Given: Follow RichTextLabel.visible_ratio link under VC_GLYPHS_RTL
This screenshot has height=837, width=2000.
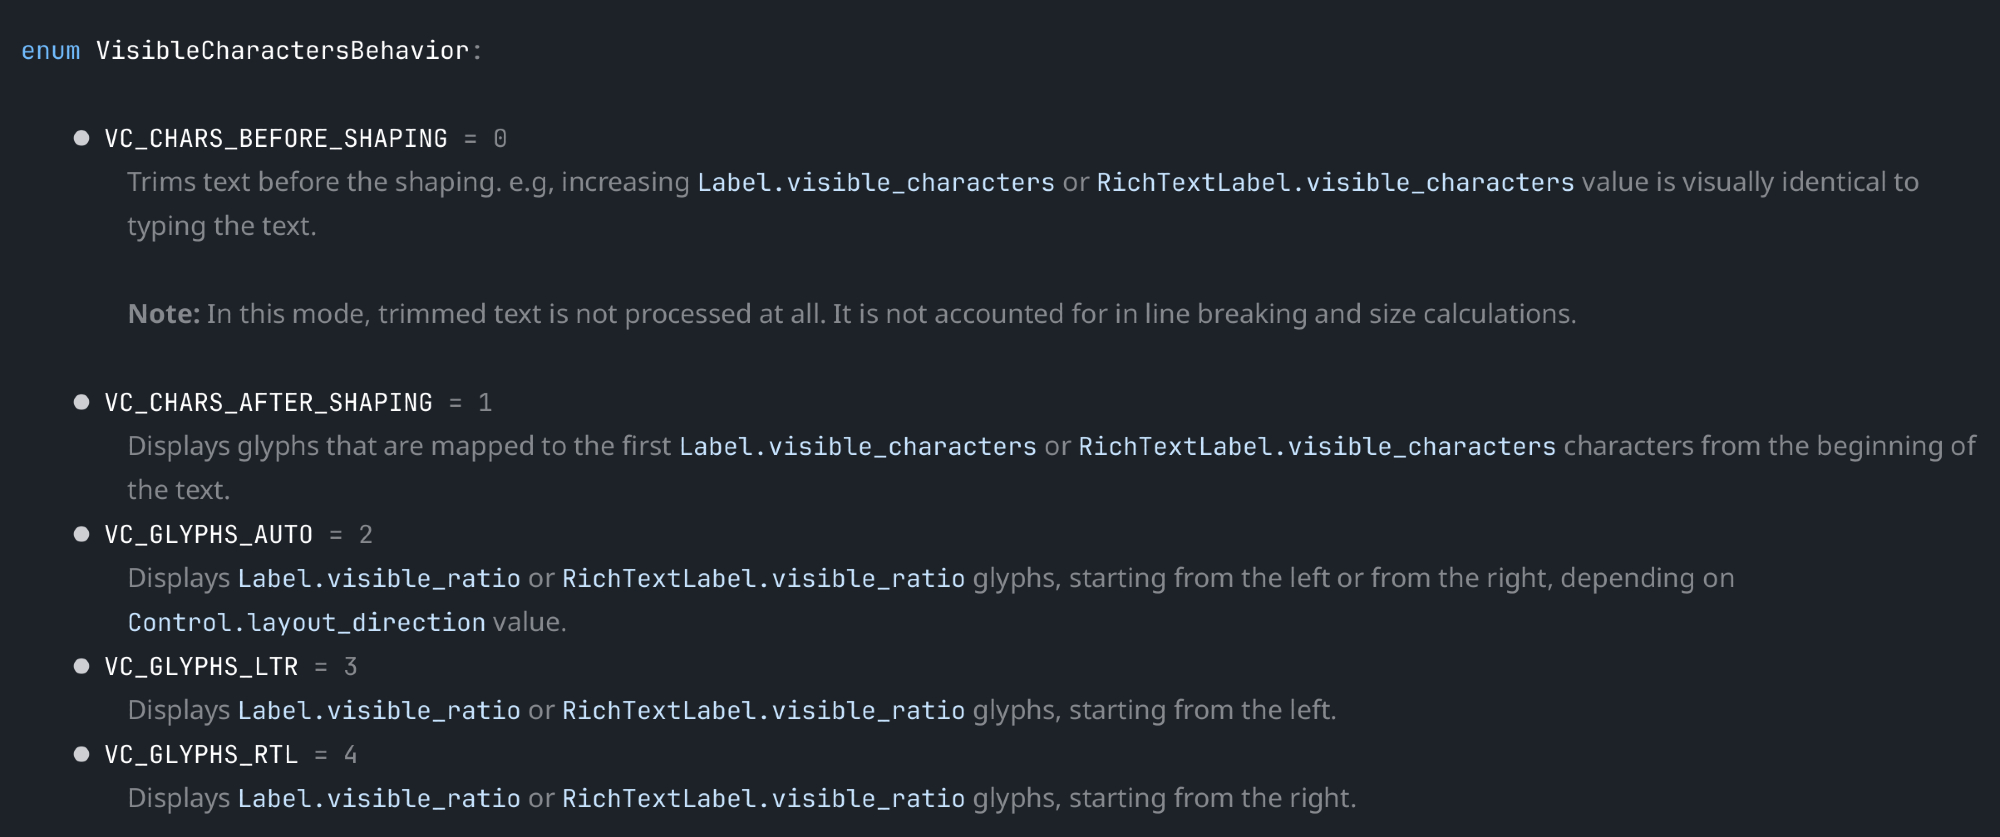Looking at the screenshot, I should (x=763, y=799).
